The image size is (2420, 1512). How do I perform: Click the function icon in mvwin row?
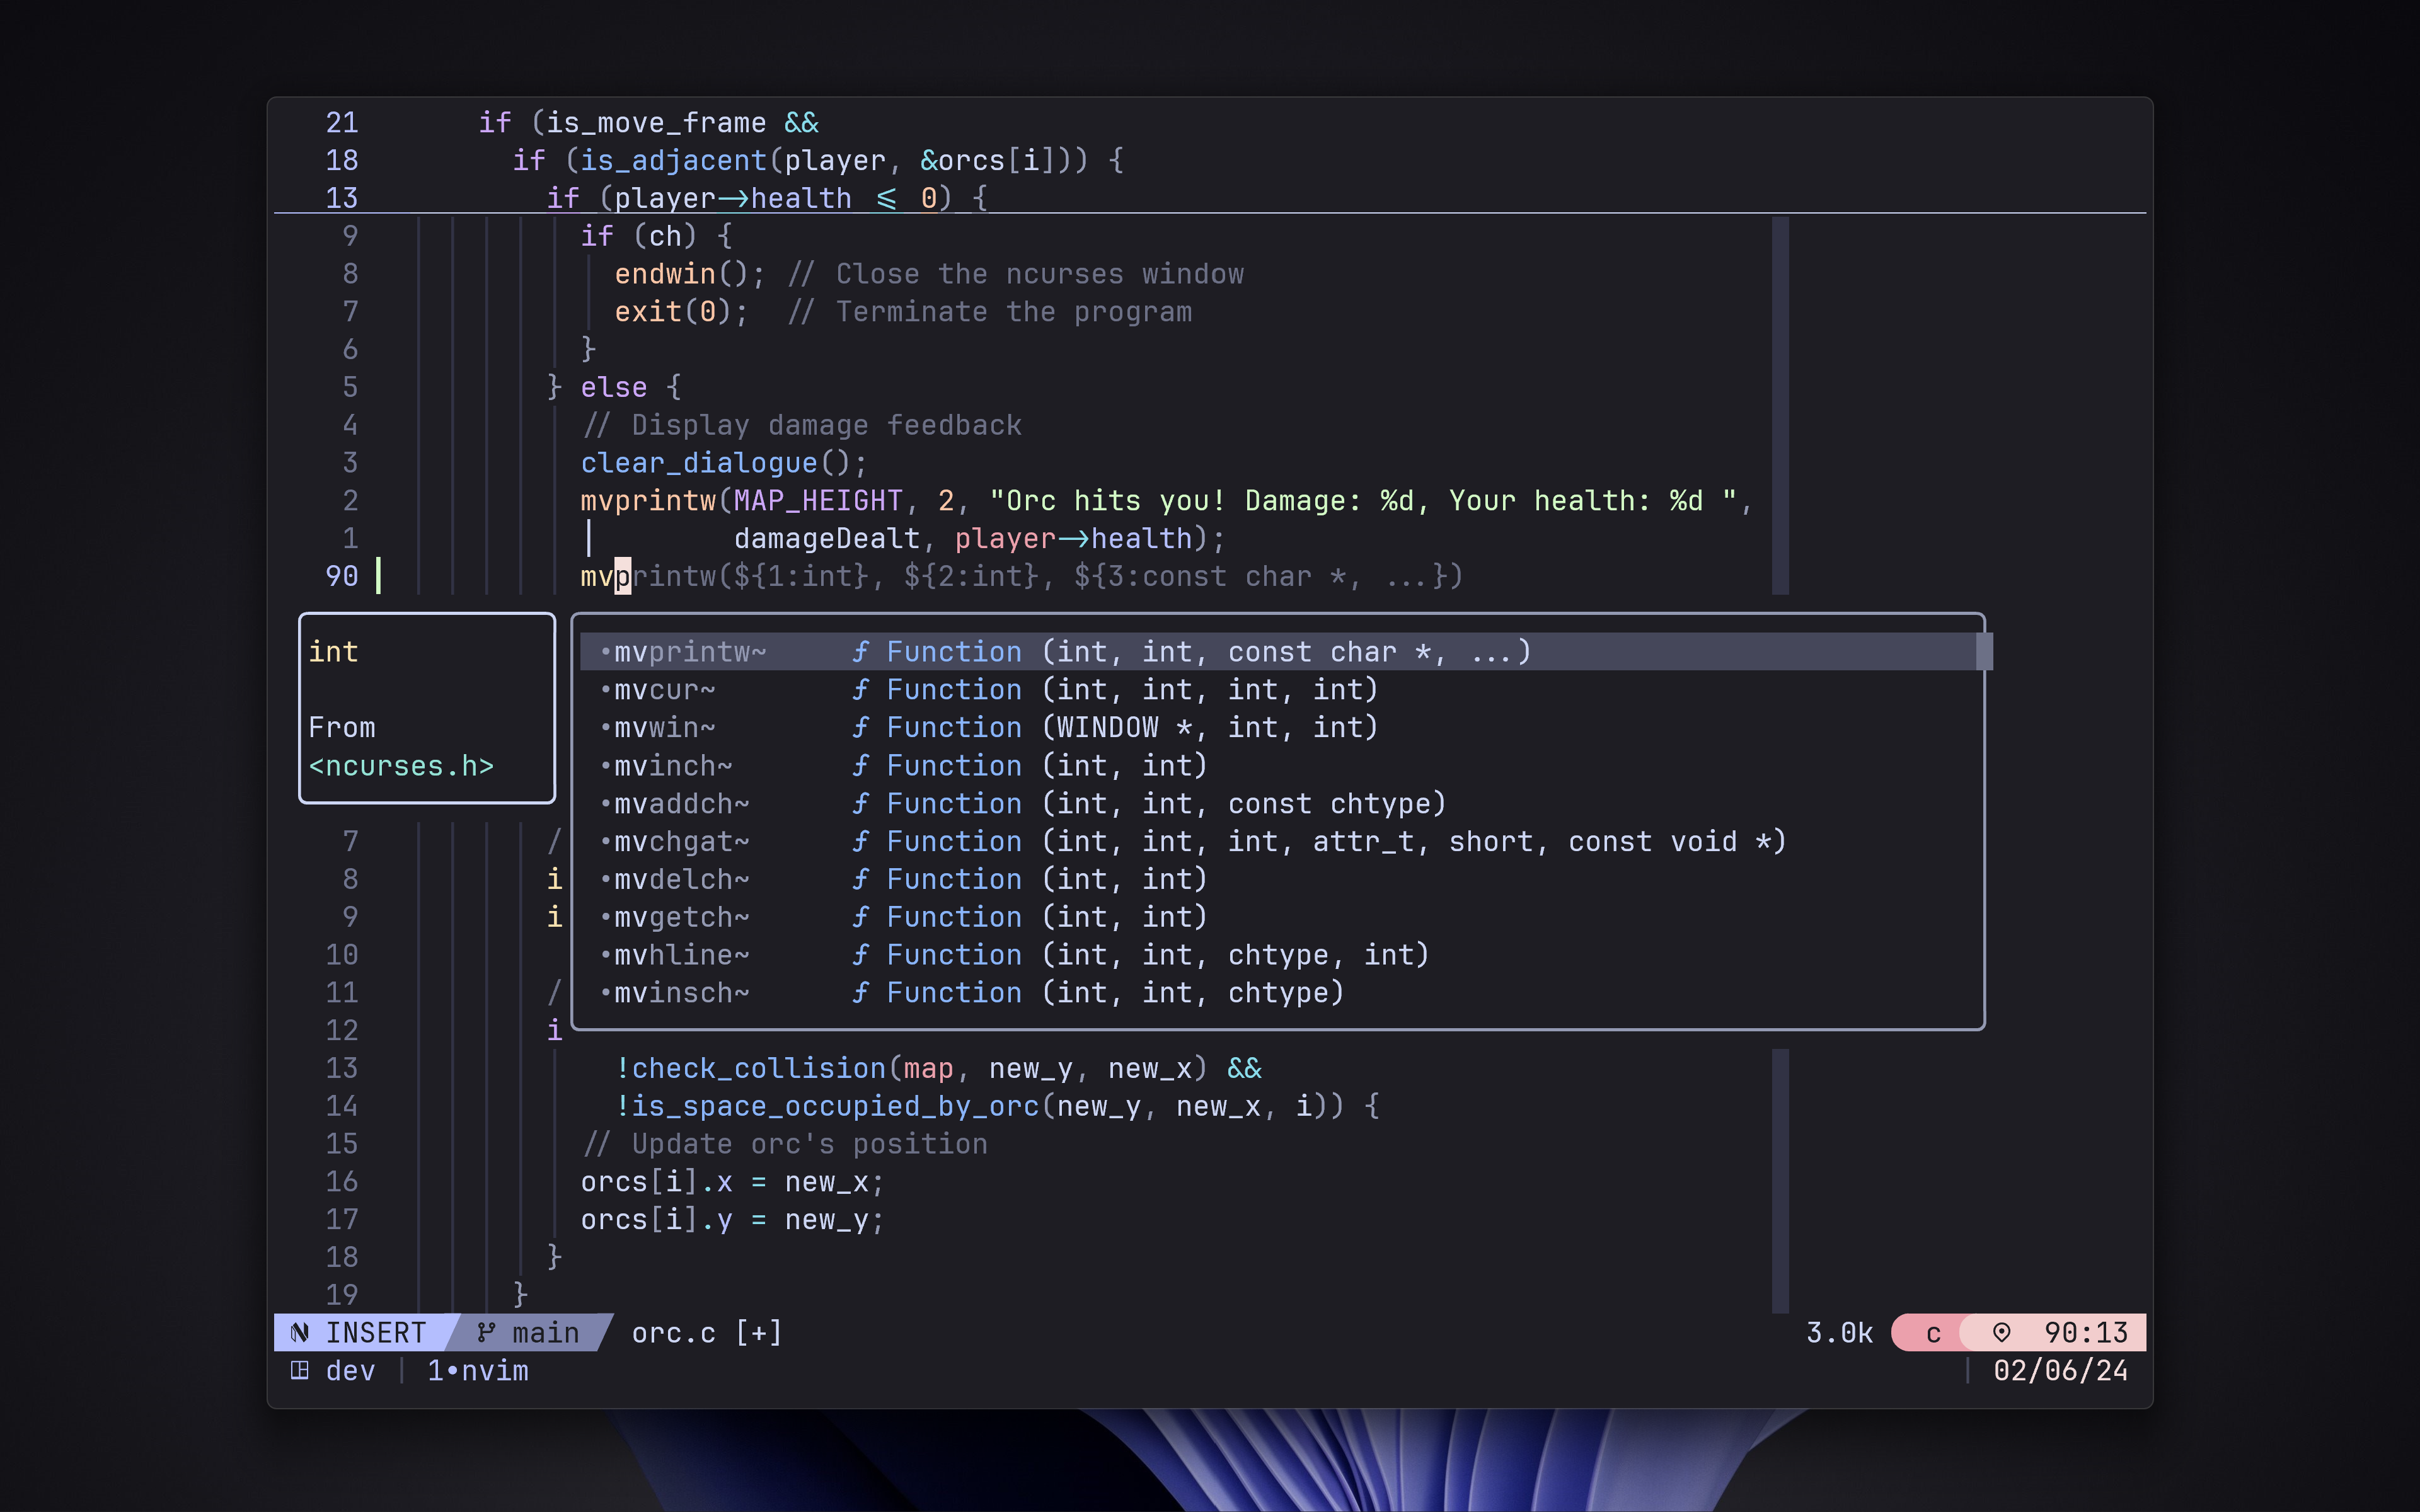(860, 728)
